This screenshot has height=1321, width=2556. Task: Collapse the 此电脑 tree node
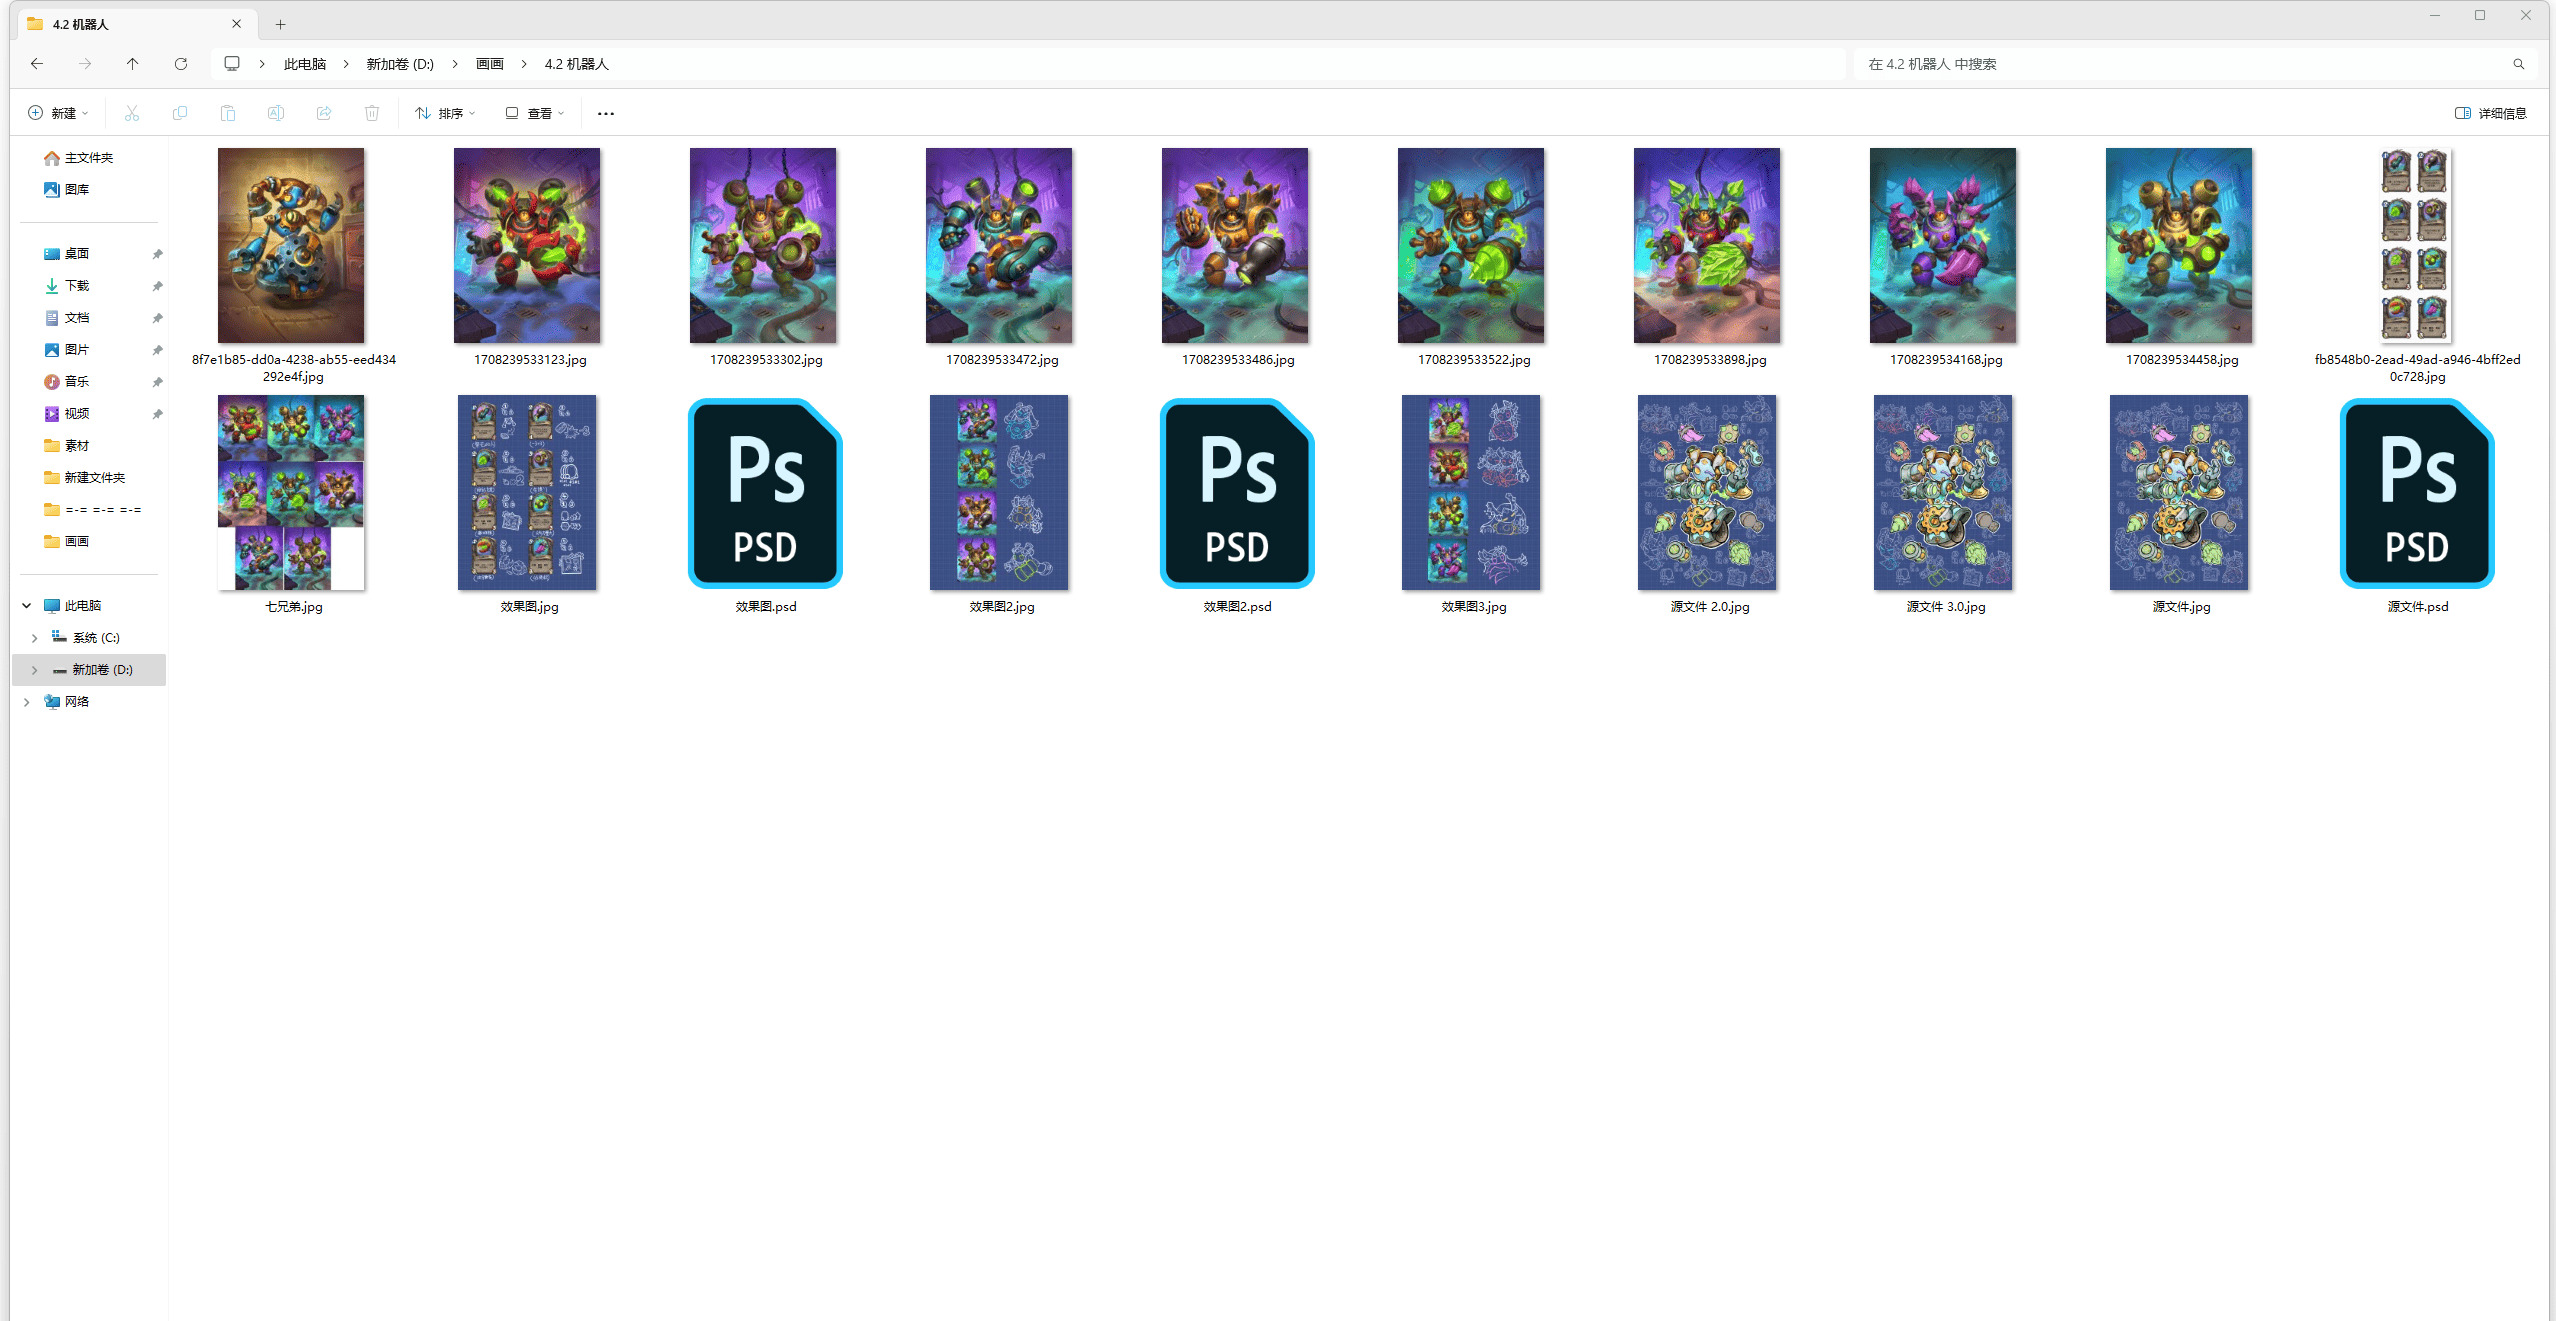[x=27, y=606]
